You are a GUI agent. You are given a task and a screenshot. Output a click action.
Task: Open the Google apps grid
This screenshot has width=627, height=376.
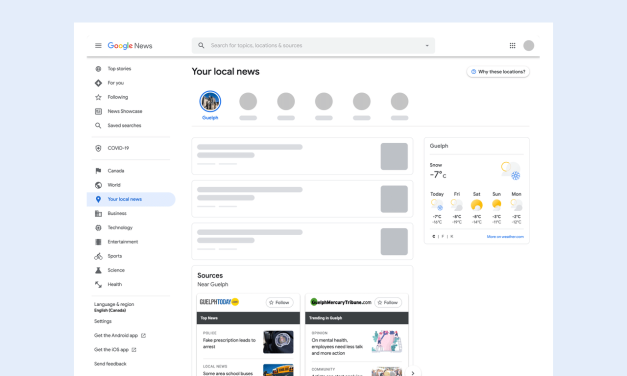[x=512, y=46]
